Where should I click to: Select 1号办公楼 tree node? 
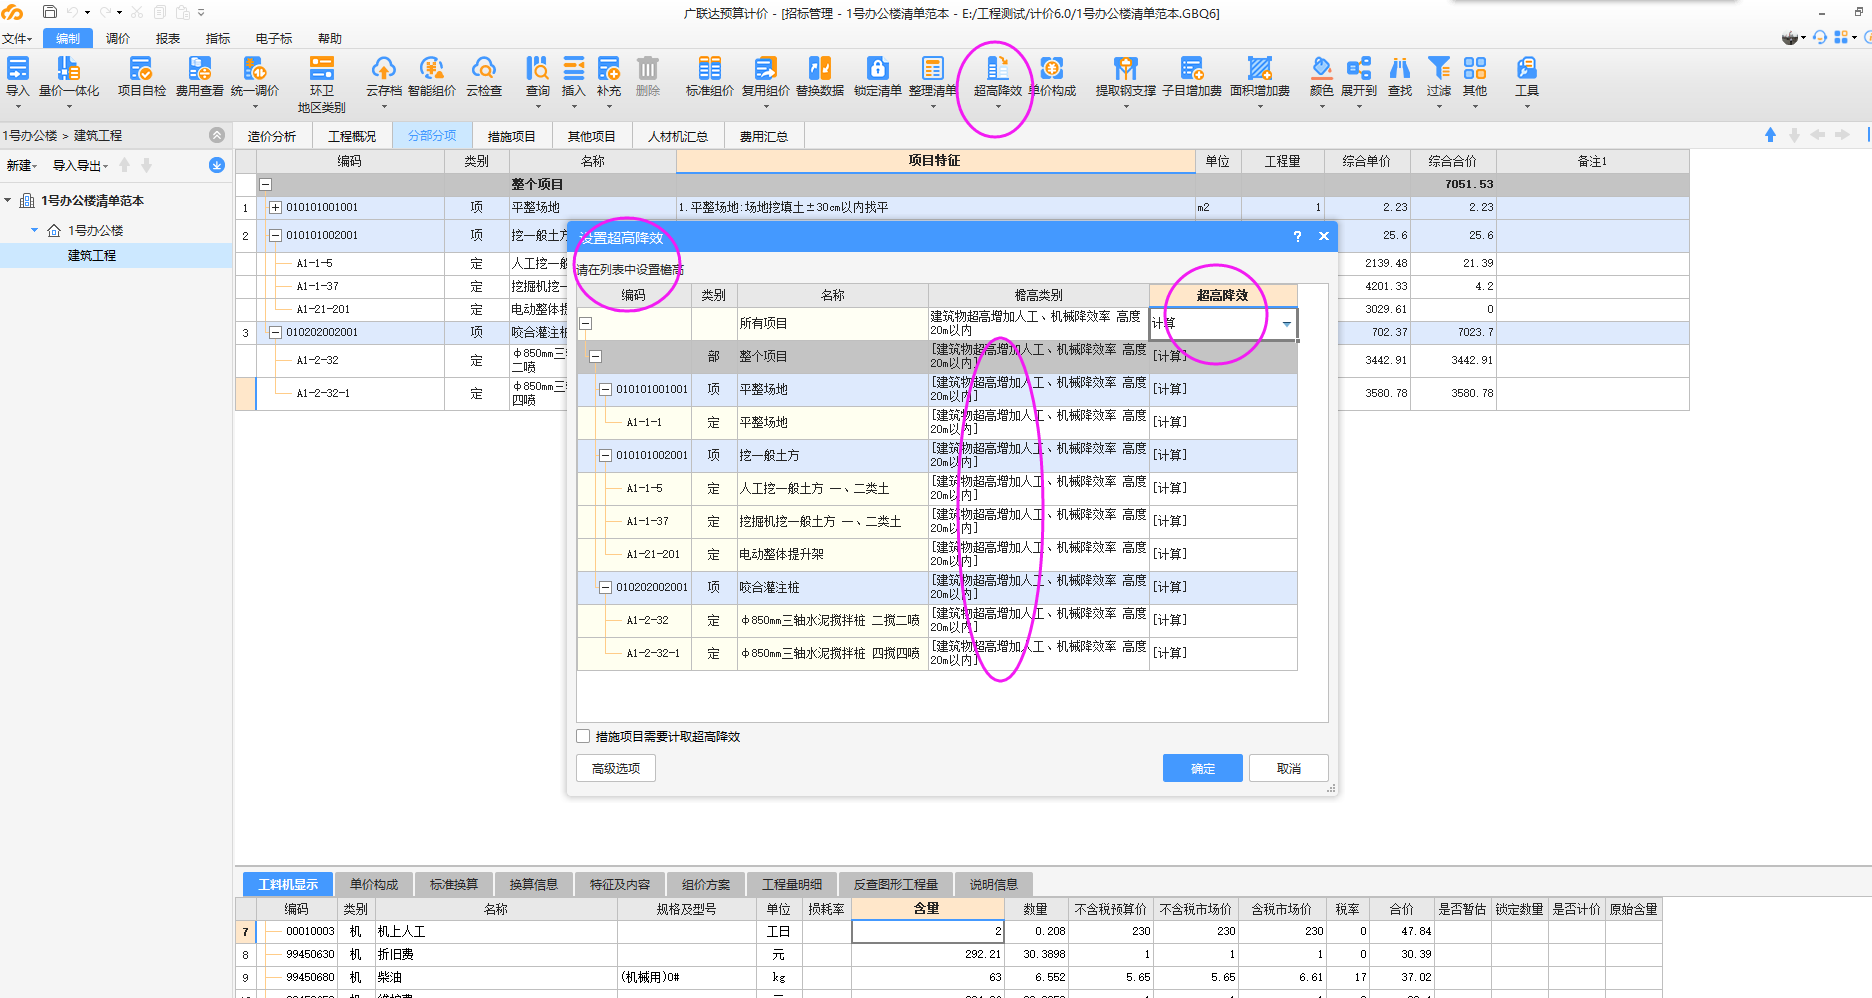[95, 231]
